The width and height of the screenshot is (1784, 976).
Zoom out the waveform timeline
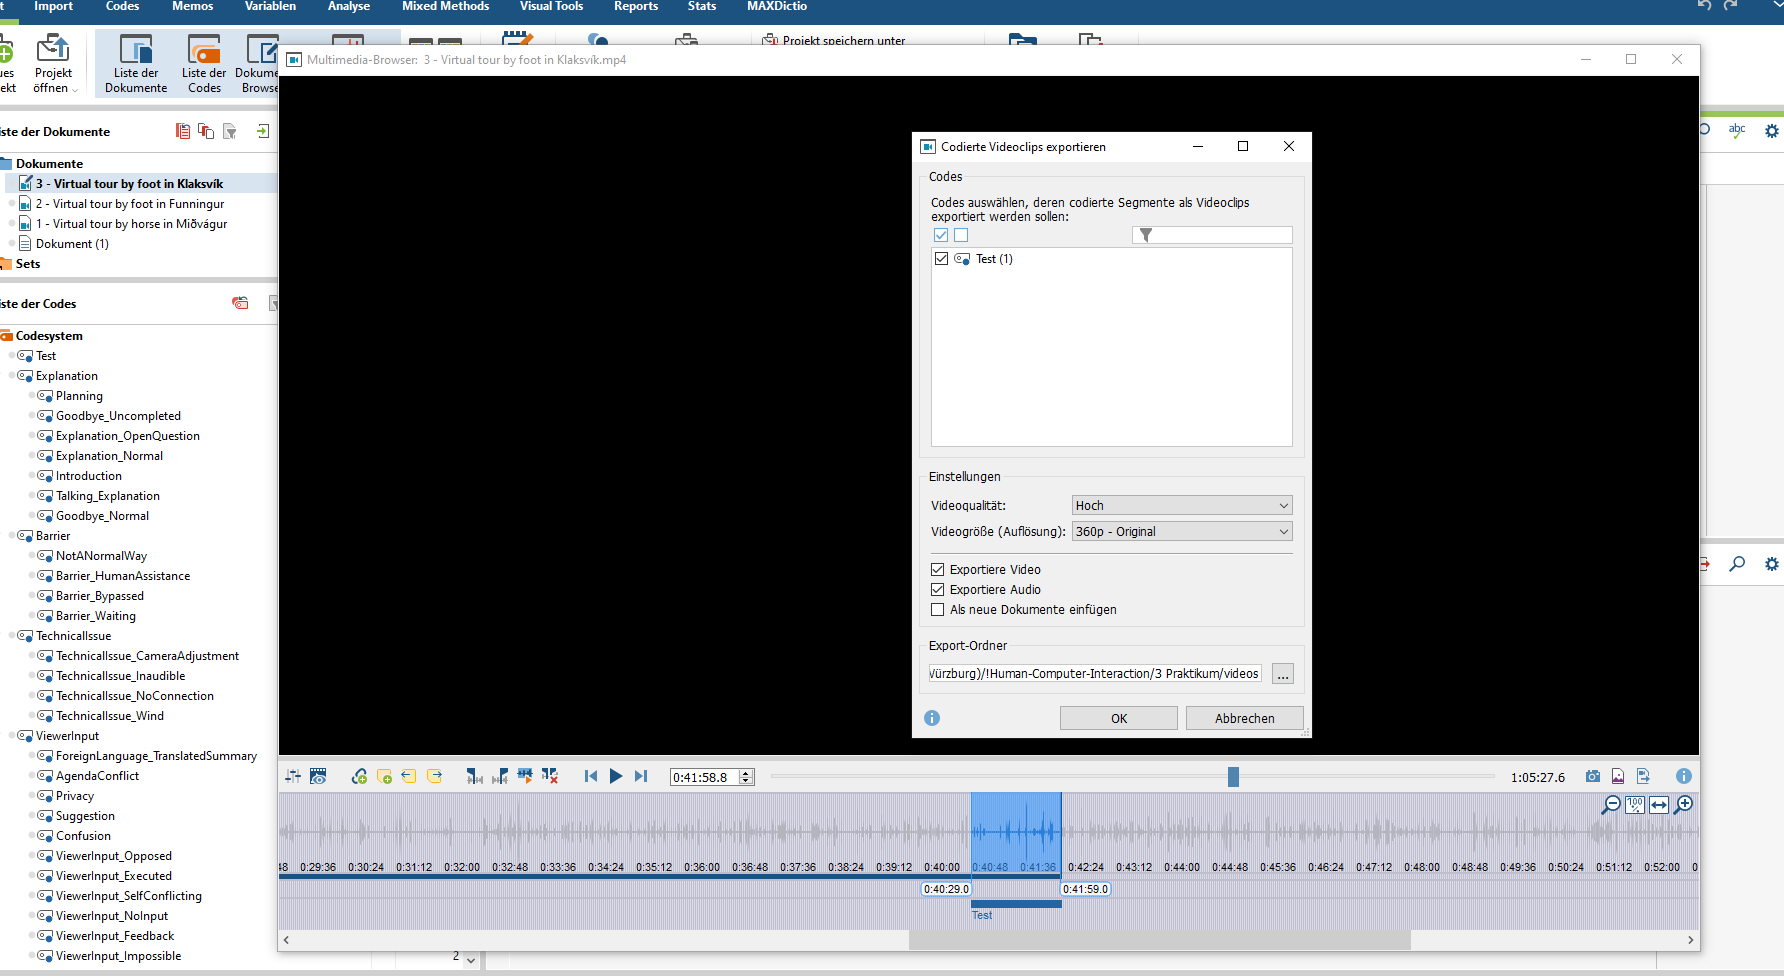pyautogui.click(x=1611, y=805)
